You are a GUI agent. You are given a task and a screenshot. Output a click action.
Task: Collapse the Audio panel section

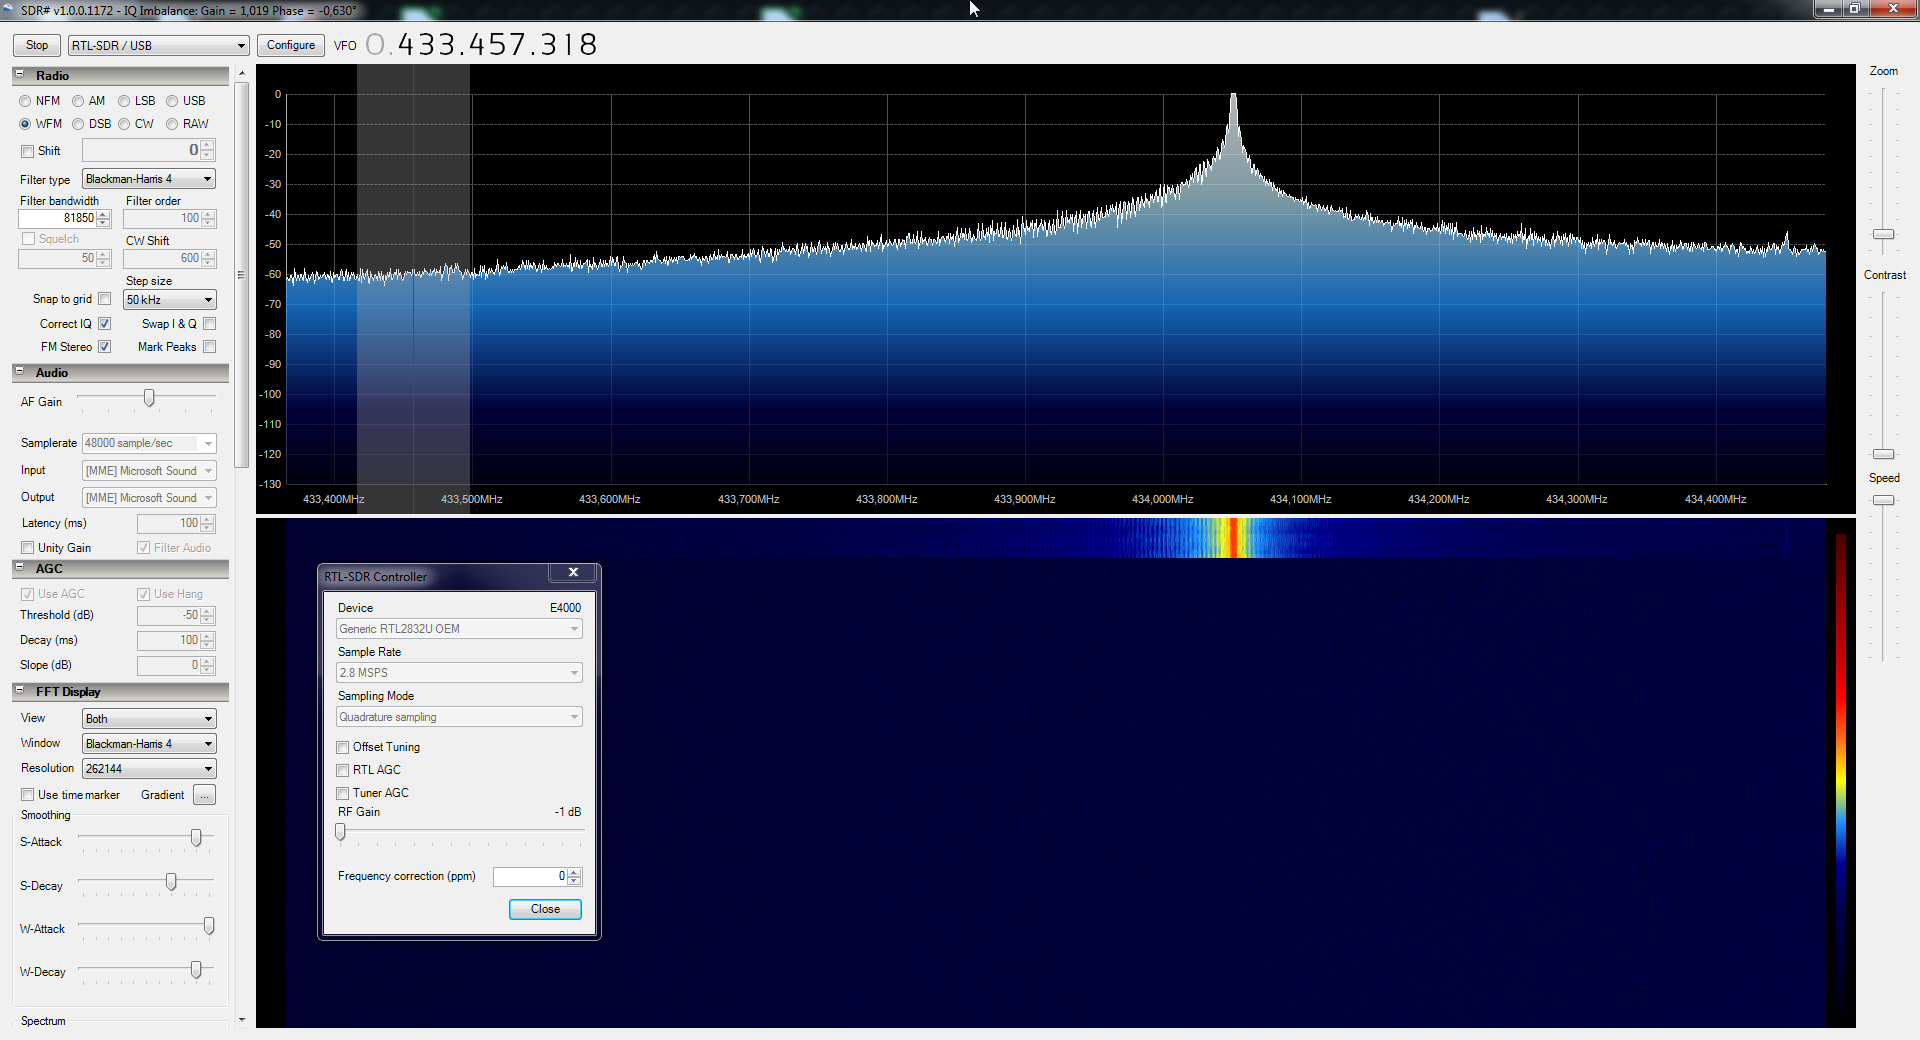[19, 372]
